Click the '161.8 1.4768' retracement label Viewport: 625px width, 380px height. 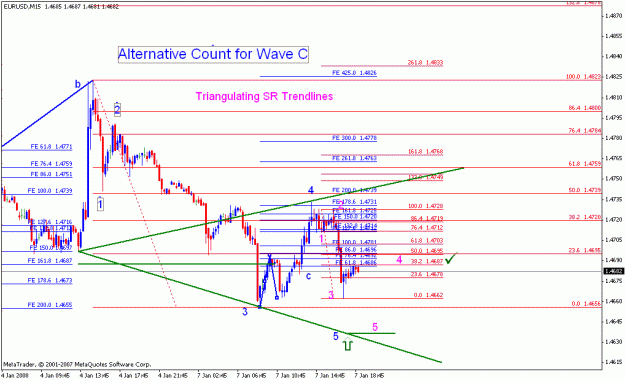(x=425, y=152)
